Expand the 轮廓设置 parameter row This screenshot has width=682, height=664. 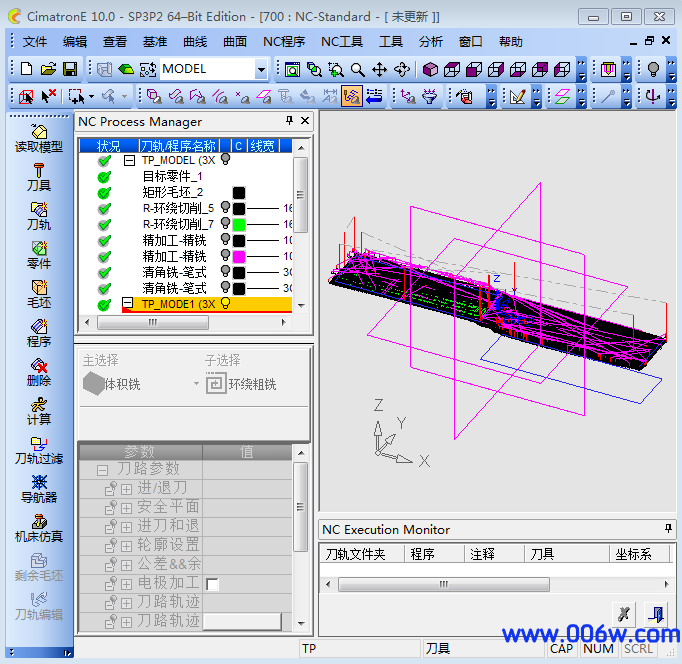point(126,546)
